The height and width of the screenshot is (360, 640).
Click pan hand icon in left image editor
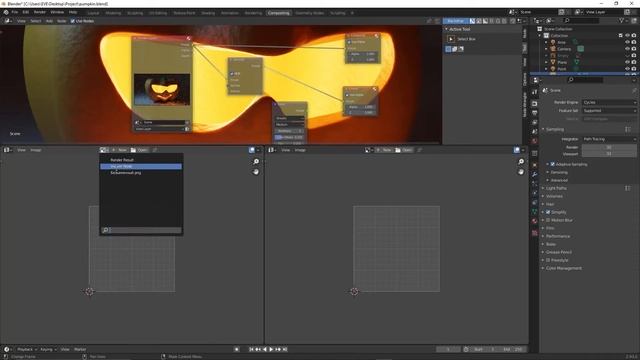pyautogui.click(x=256, y=172)
